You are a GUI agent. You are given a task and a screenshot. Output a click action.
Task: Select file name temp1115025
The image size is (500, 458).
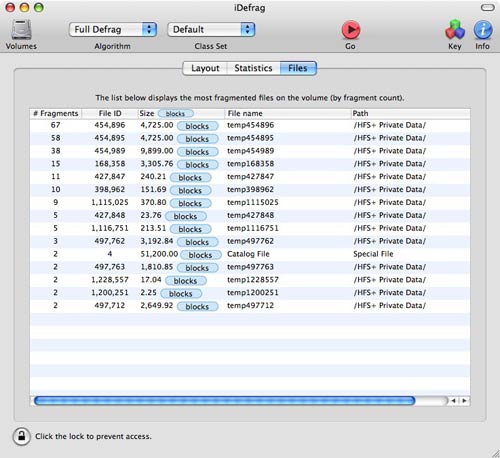(253, 203)
